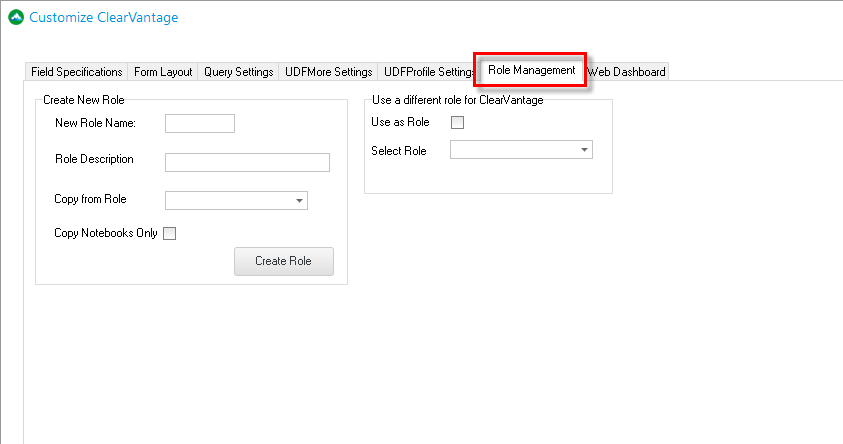Click the Copy from Role label
The height and width of the screenshot is (444, 843).
[90, 199]
